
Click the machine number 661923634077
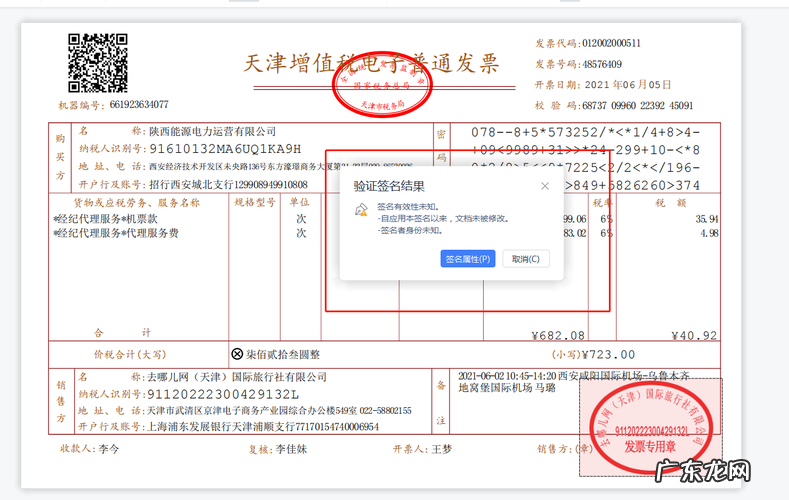(x=139, y=105)
